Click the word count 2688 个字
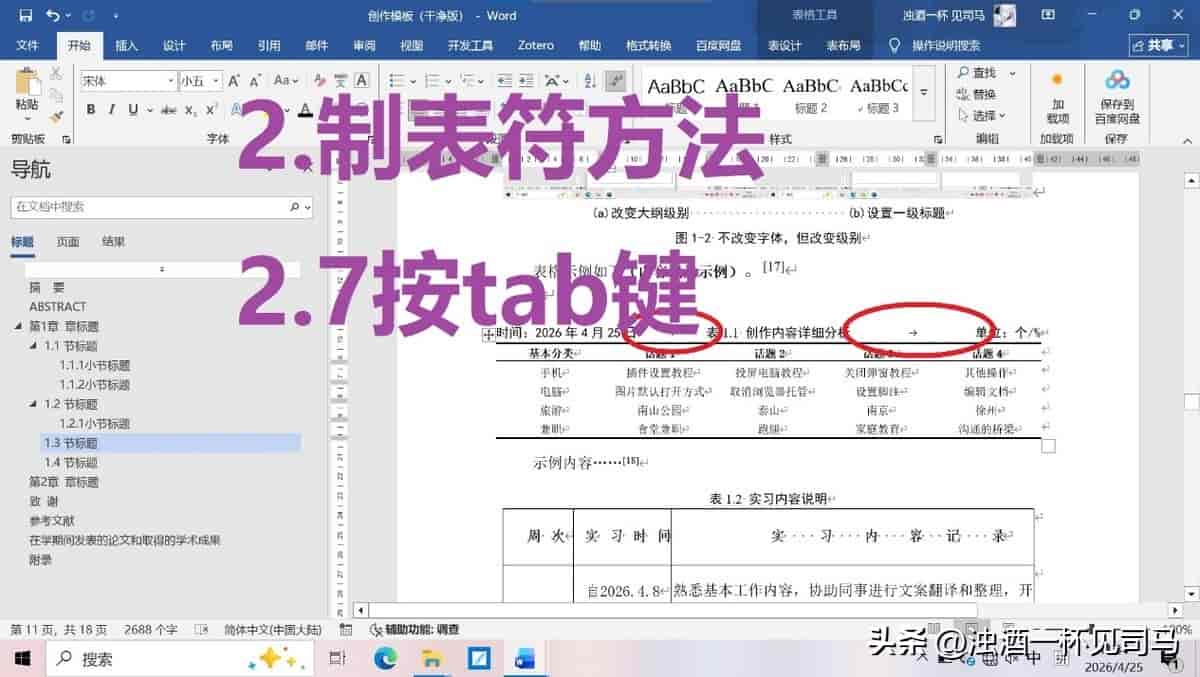 [150, 630]
